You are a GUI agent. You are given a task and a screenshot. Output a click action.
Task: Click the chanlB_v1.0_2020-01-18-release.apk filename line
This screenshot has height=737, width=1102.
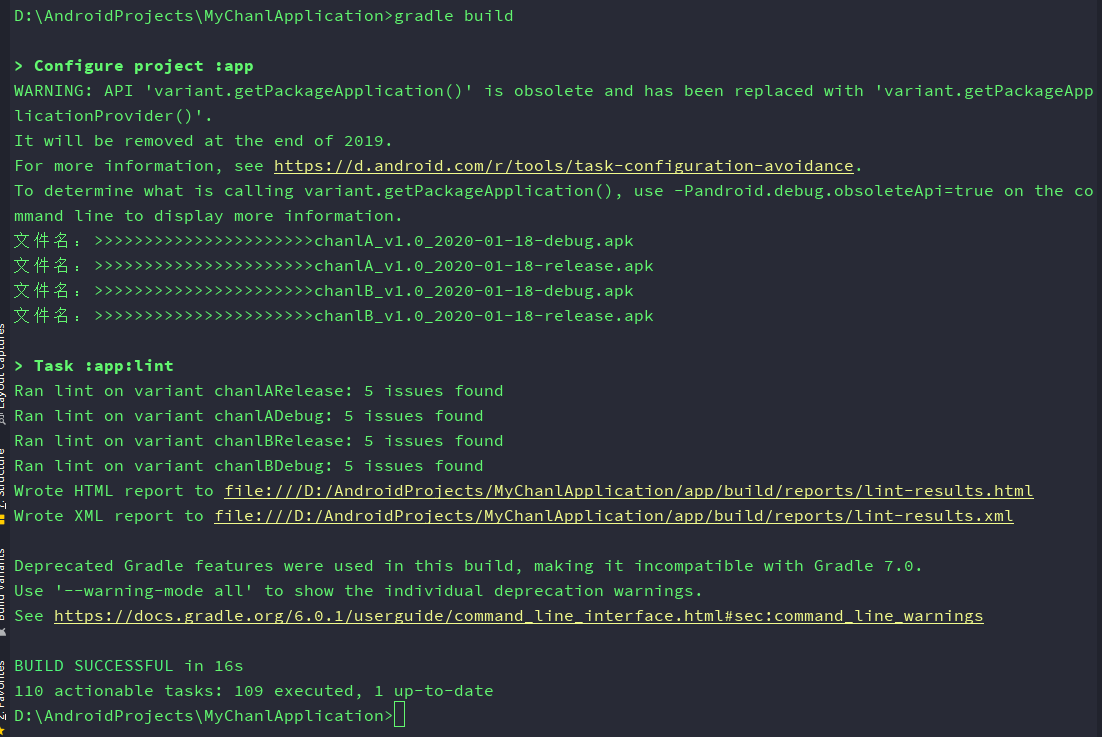coord(334,316)
